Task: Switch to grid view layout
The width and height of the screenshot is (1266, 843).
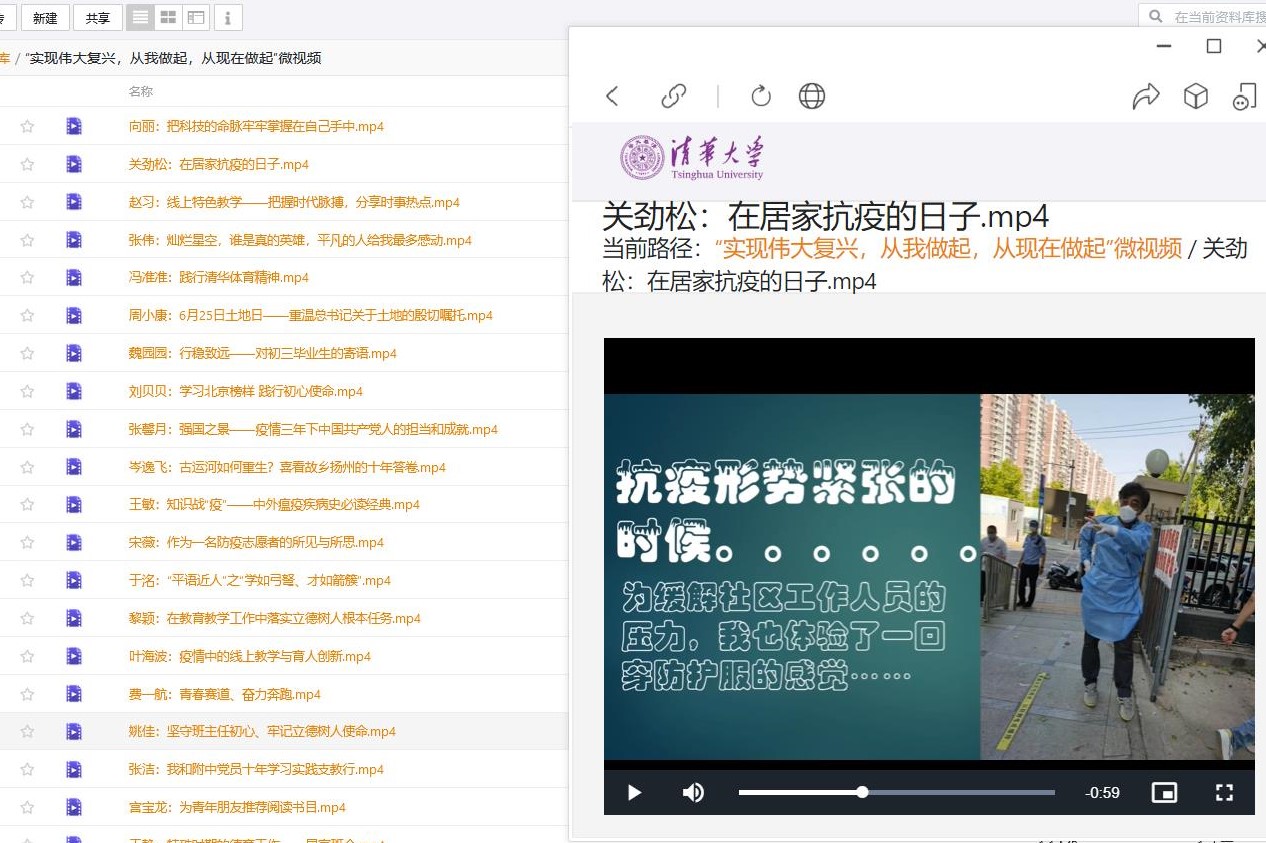Action: [x=168, y=18]
